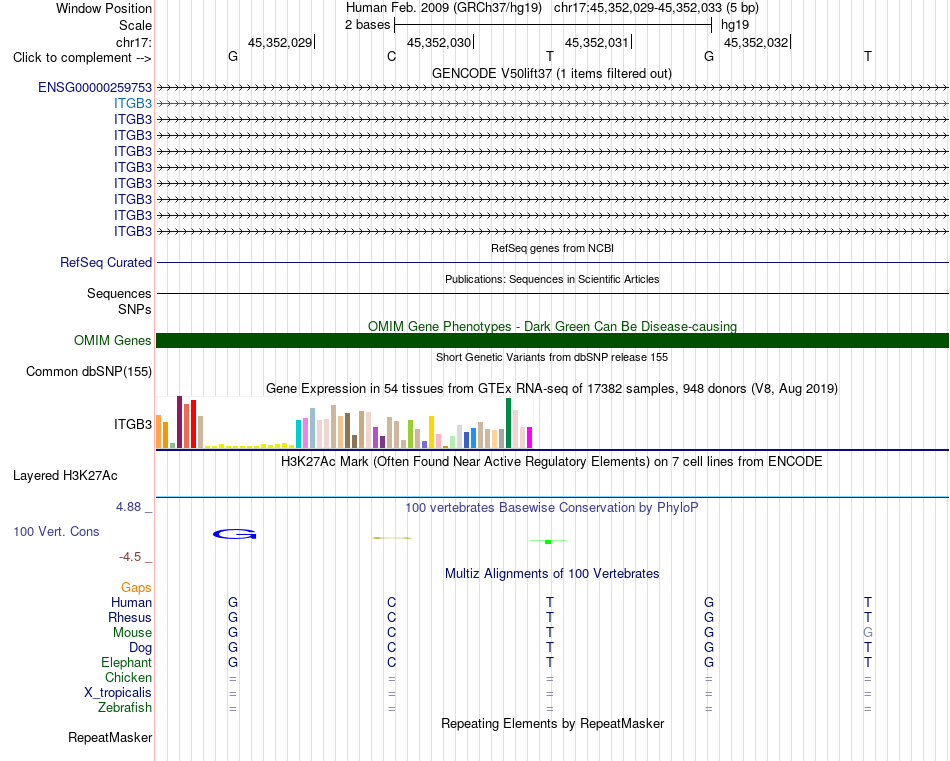Click the SNPs track label
The width and height of the screenshot is (950, 761).
pyautogui.click(x=135, y=309)
